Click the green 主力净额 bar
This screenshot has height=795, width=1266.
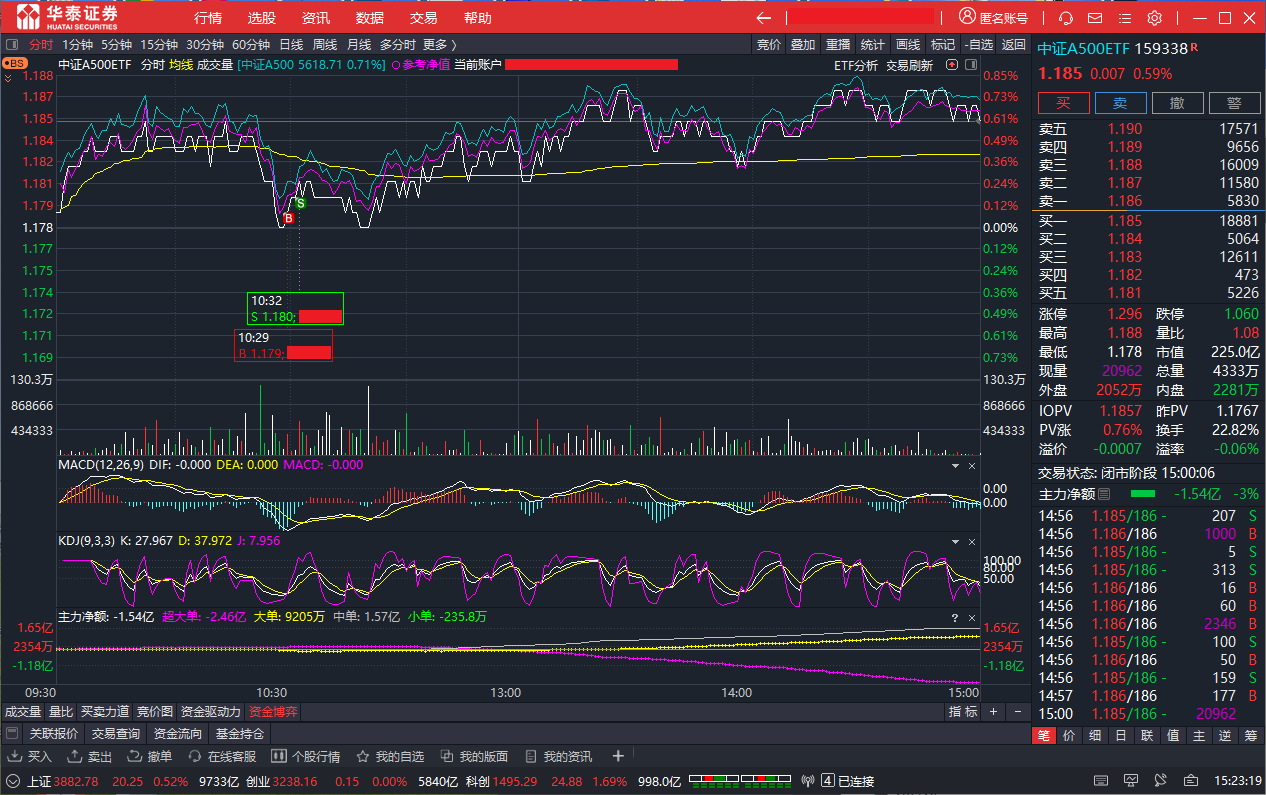point(1142,494)
